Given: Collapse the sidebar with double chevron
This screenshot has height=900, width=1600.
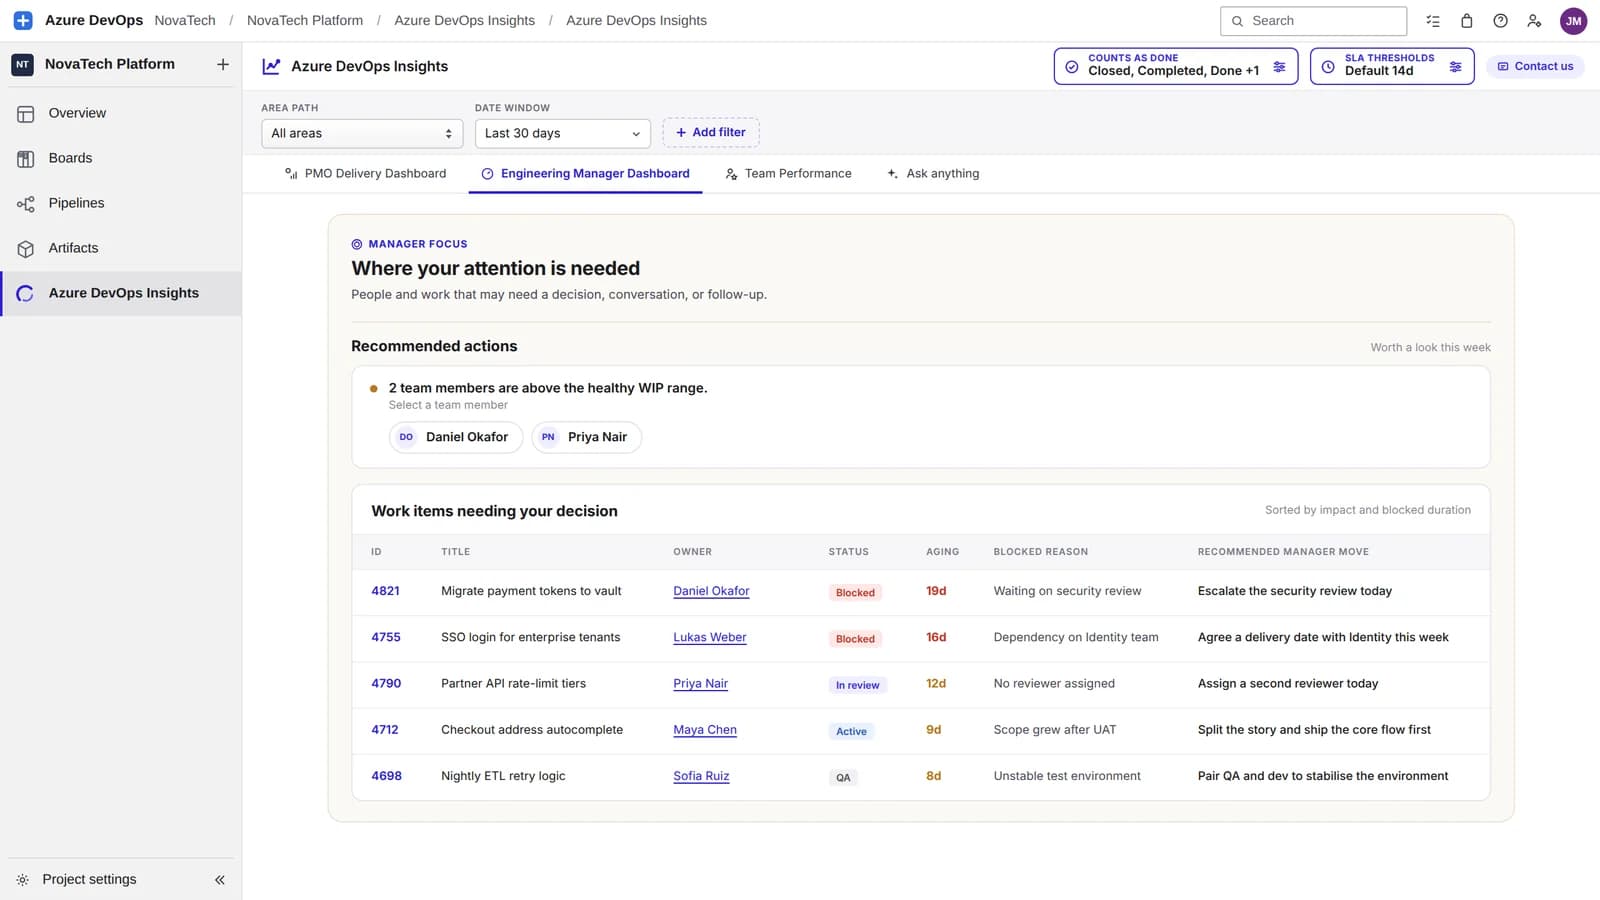Looking at the screenshot, I should tap(220, 880).
